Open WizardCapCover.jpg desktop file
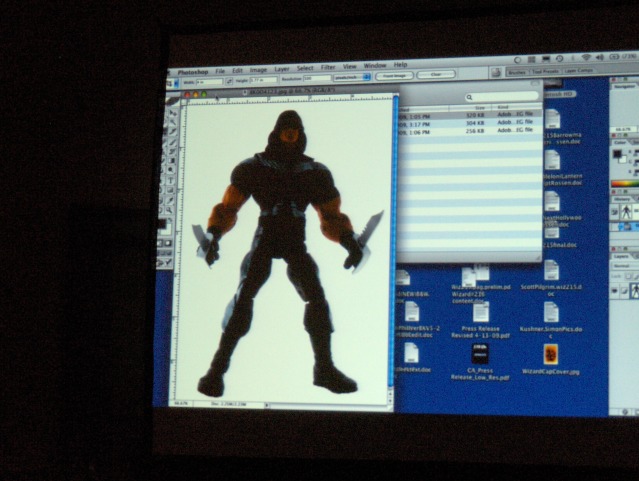Viewport: 639px width, 481px height. (551, 355)
